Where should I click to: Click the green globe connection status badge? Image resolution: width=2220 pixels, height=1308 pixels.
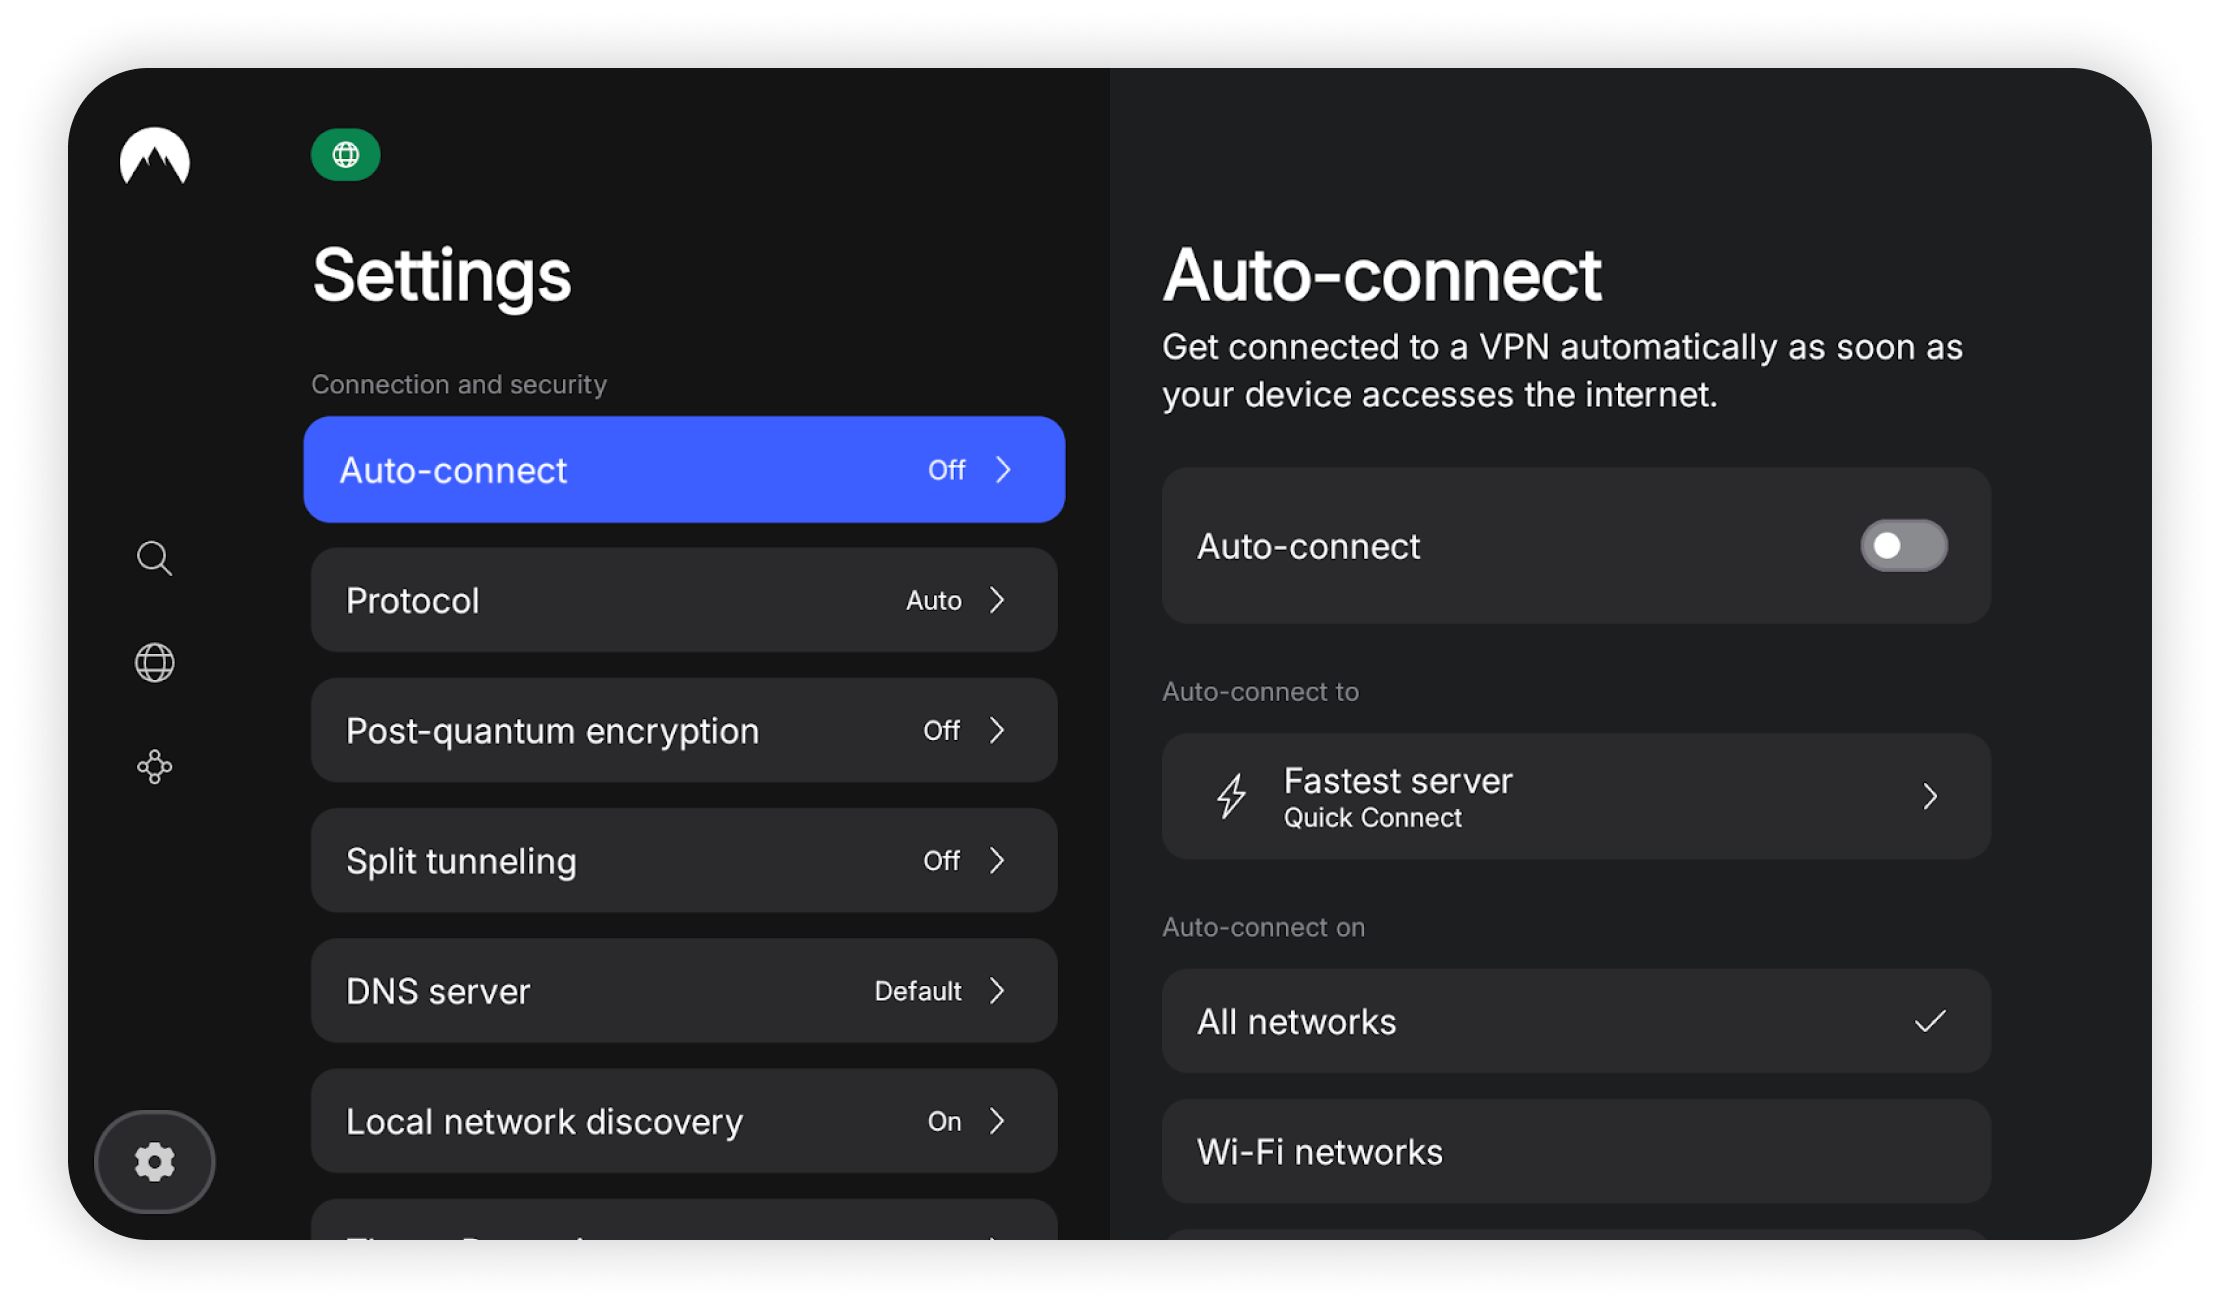(345, 155)
